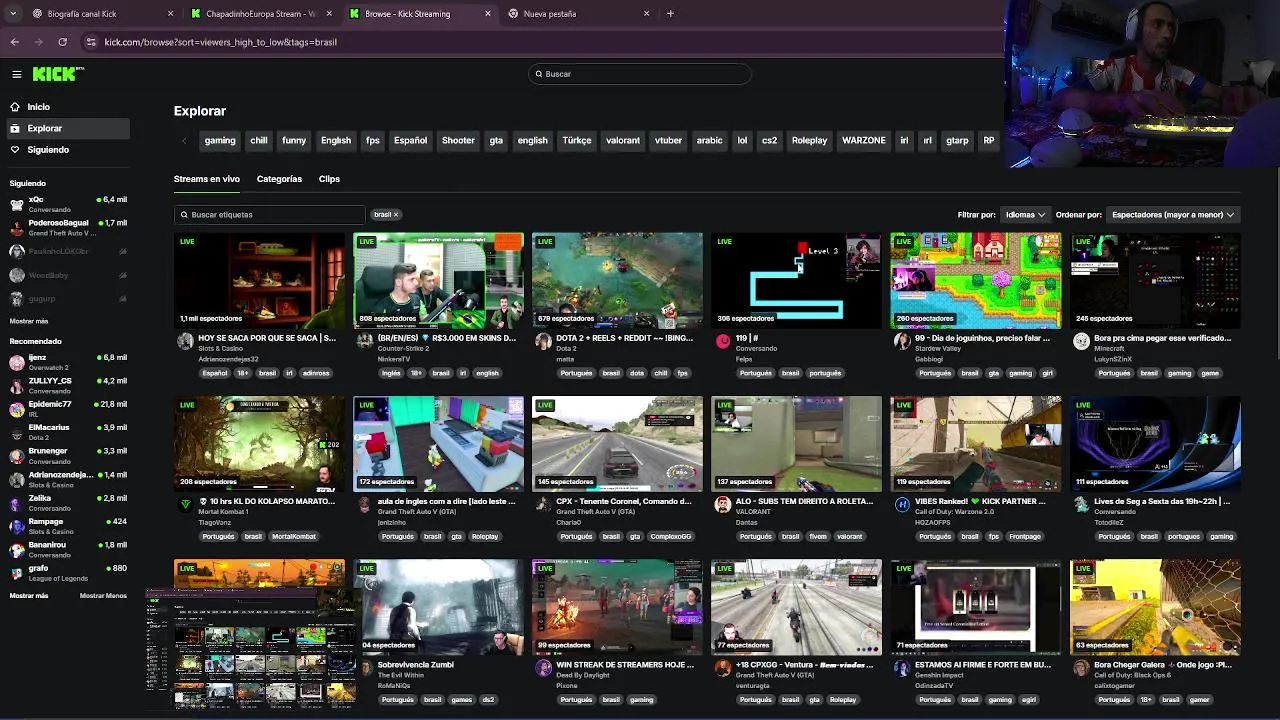
Task: Click Rampage avatar in sidebar
Action: tap(17, 526)
